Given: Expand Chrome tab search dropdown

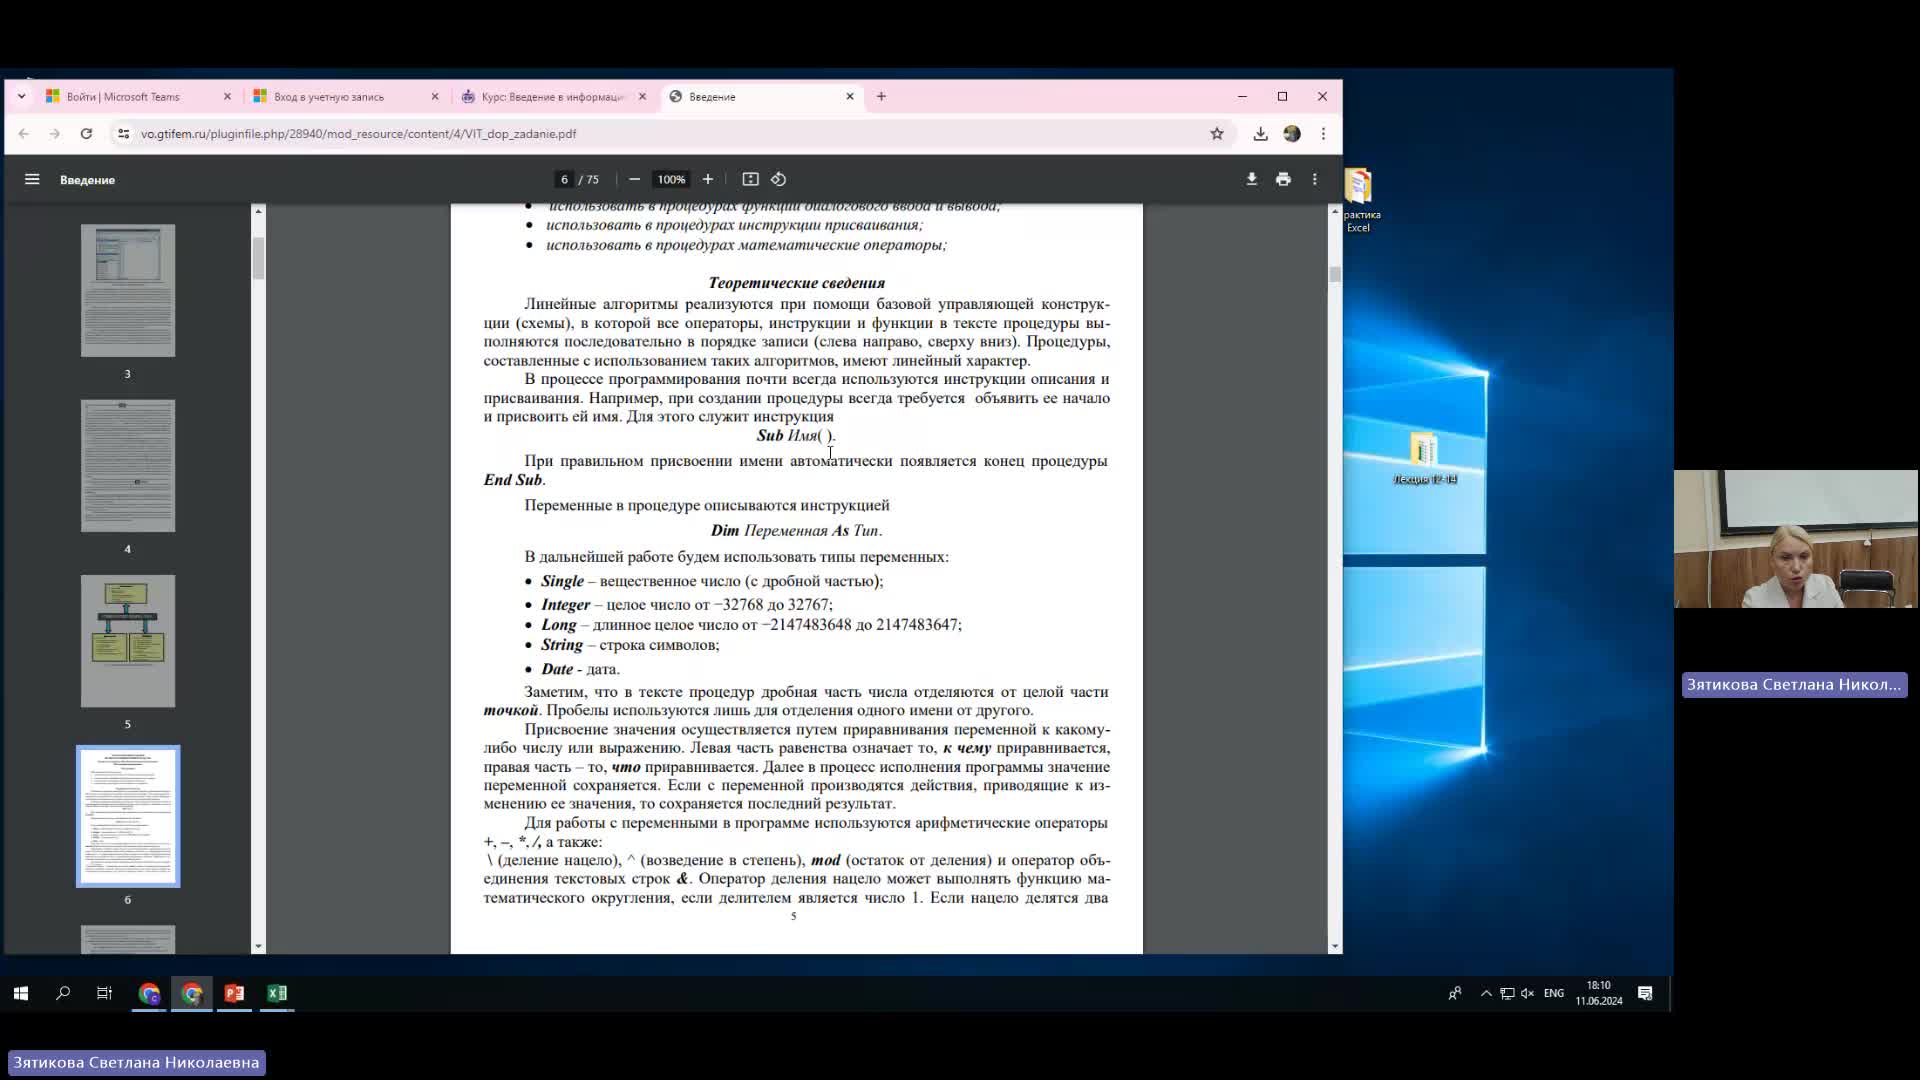Looking at the screenshot, I should click(x=21, y=96).
